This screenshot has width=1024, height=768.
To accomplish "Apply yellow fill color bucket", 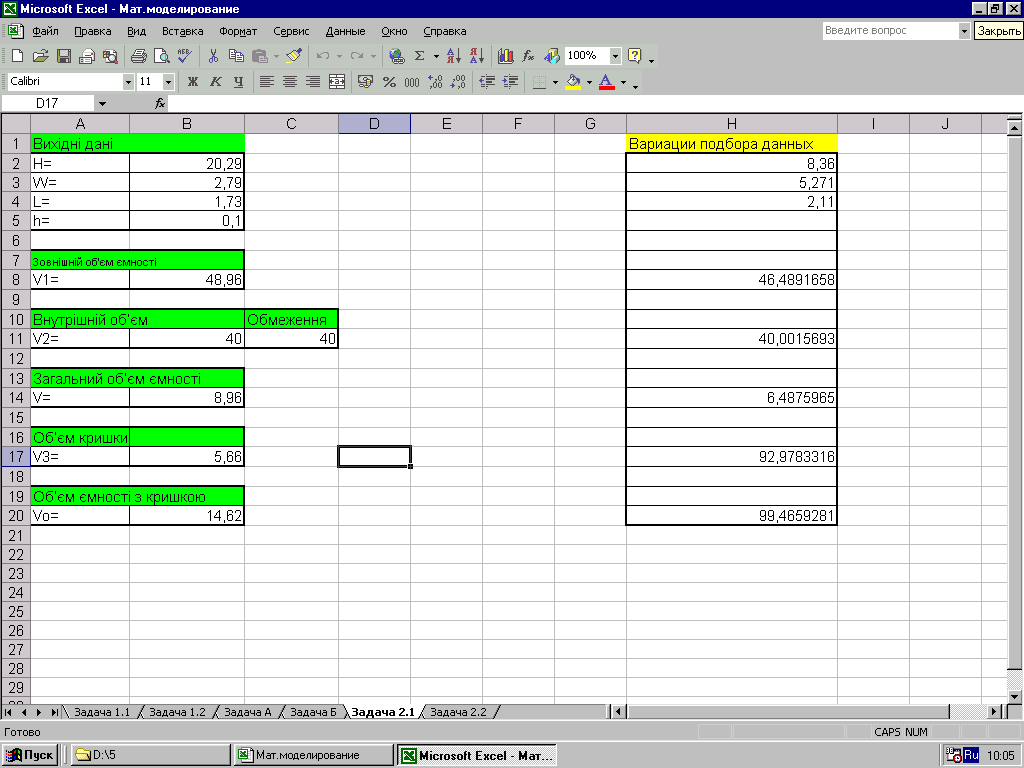I will pos(573,82).
